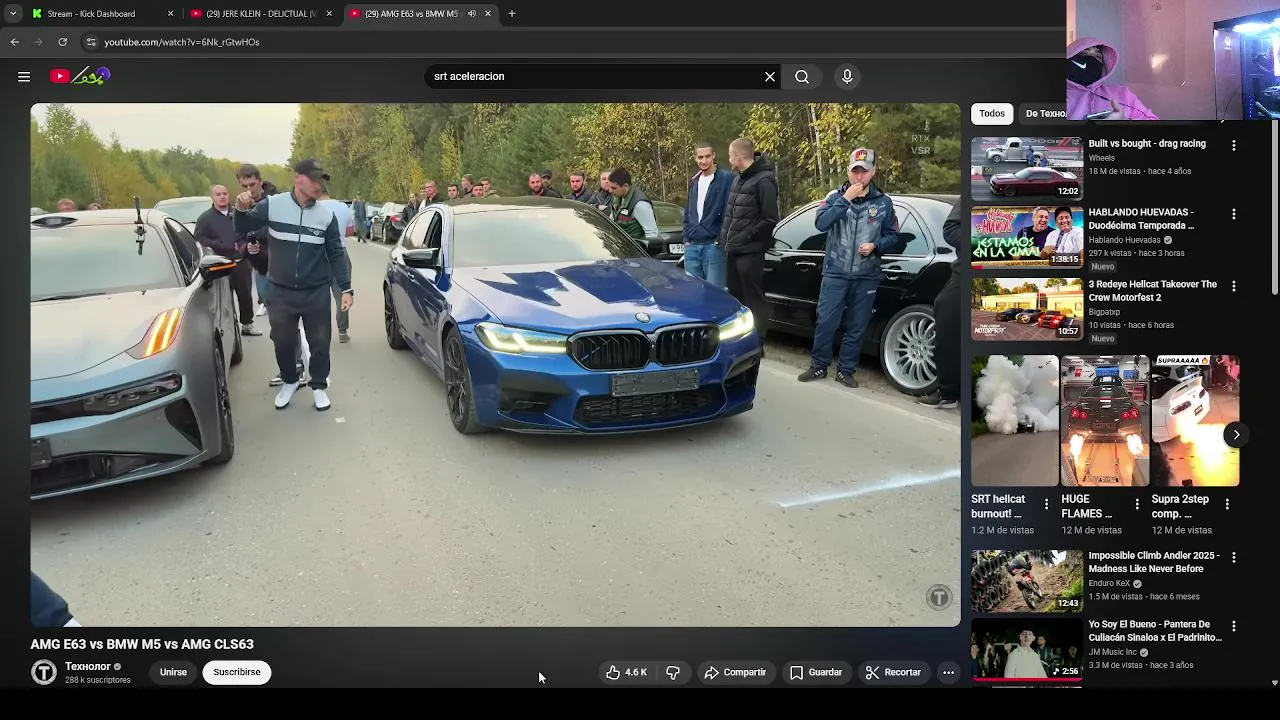This screenshot has height=720, width=1280.
Task: Close the Stream - Kick Dashboard tab
Action: [170, 14]
